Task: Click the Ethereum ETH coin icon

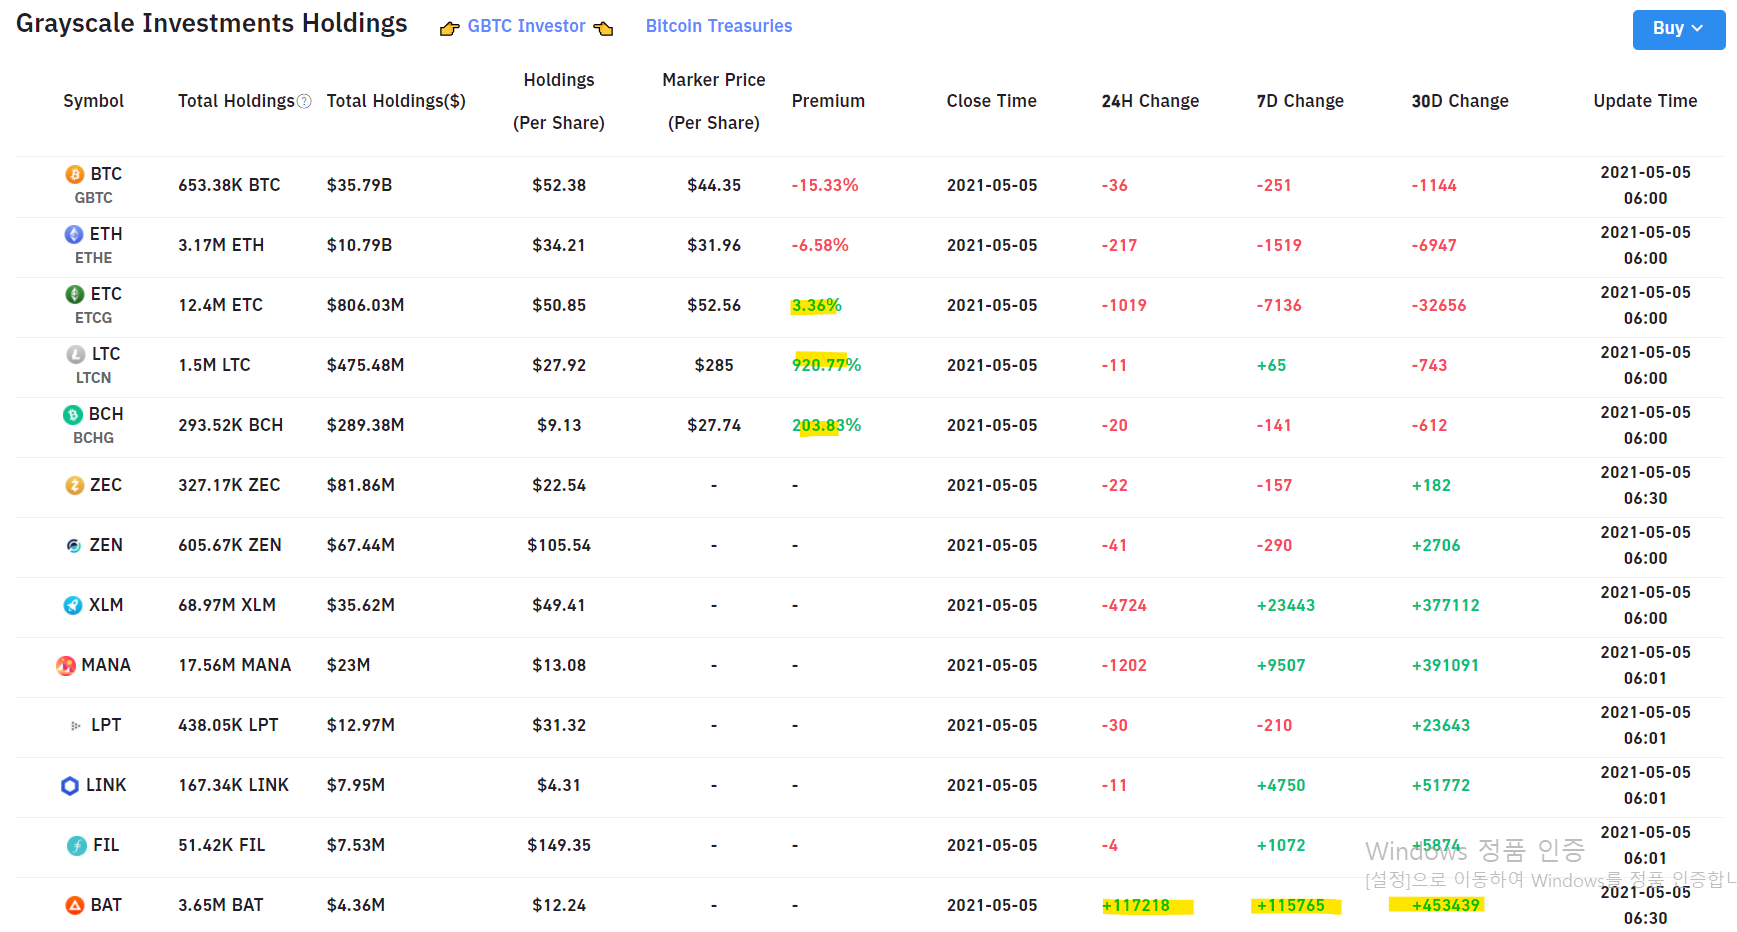Action: coord(74,234)
